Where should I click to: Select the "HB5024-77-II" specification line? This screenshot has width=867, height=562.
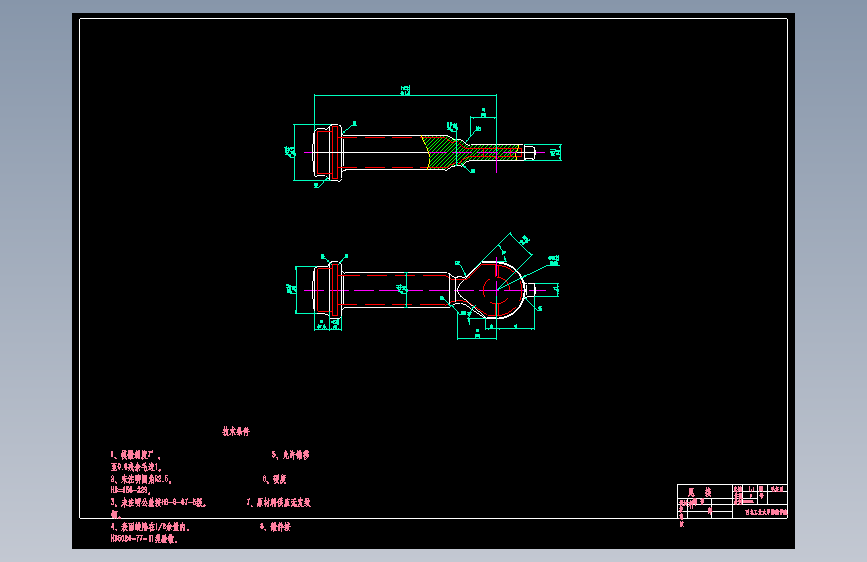point(144,539)
